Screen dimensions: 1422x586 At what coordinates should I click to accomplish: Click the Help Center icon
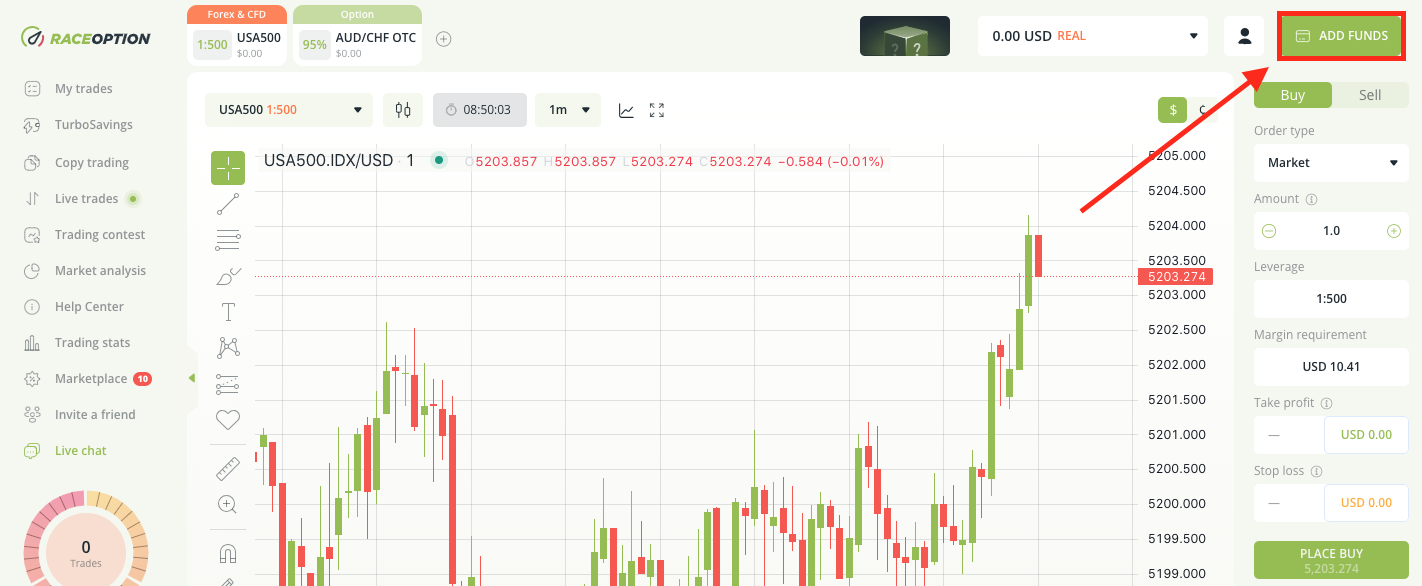click(32, 307)
